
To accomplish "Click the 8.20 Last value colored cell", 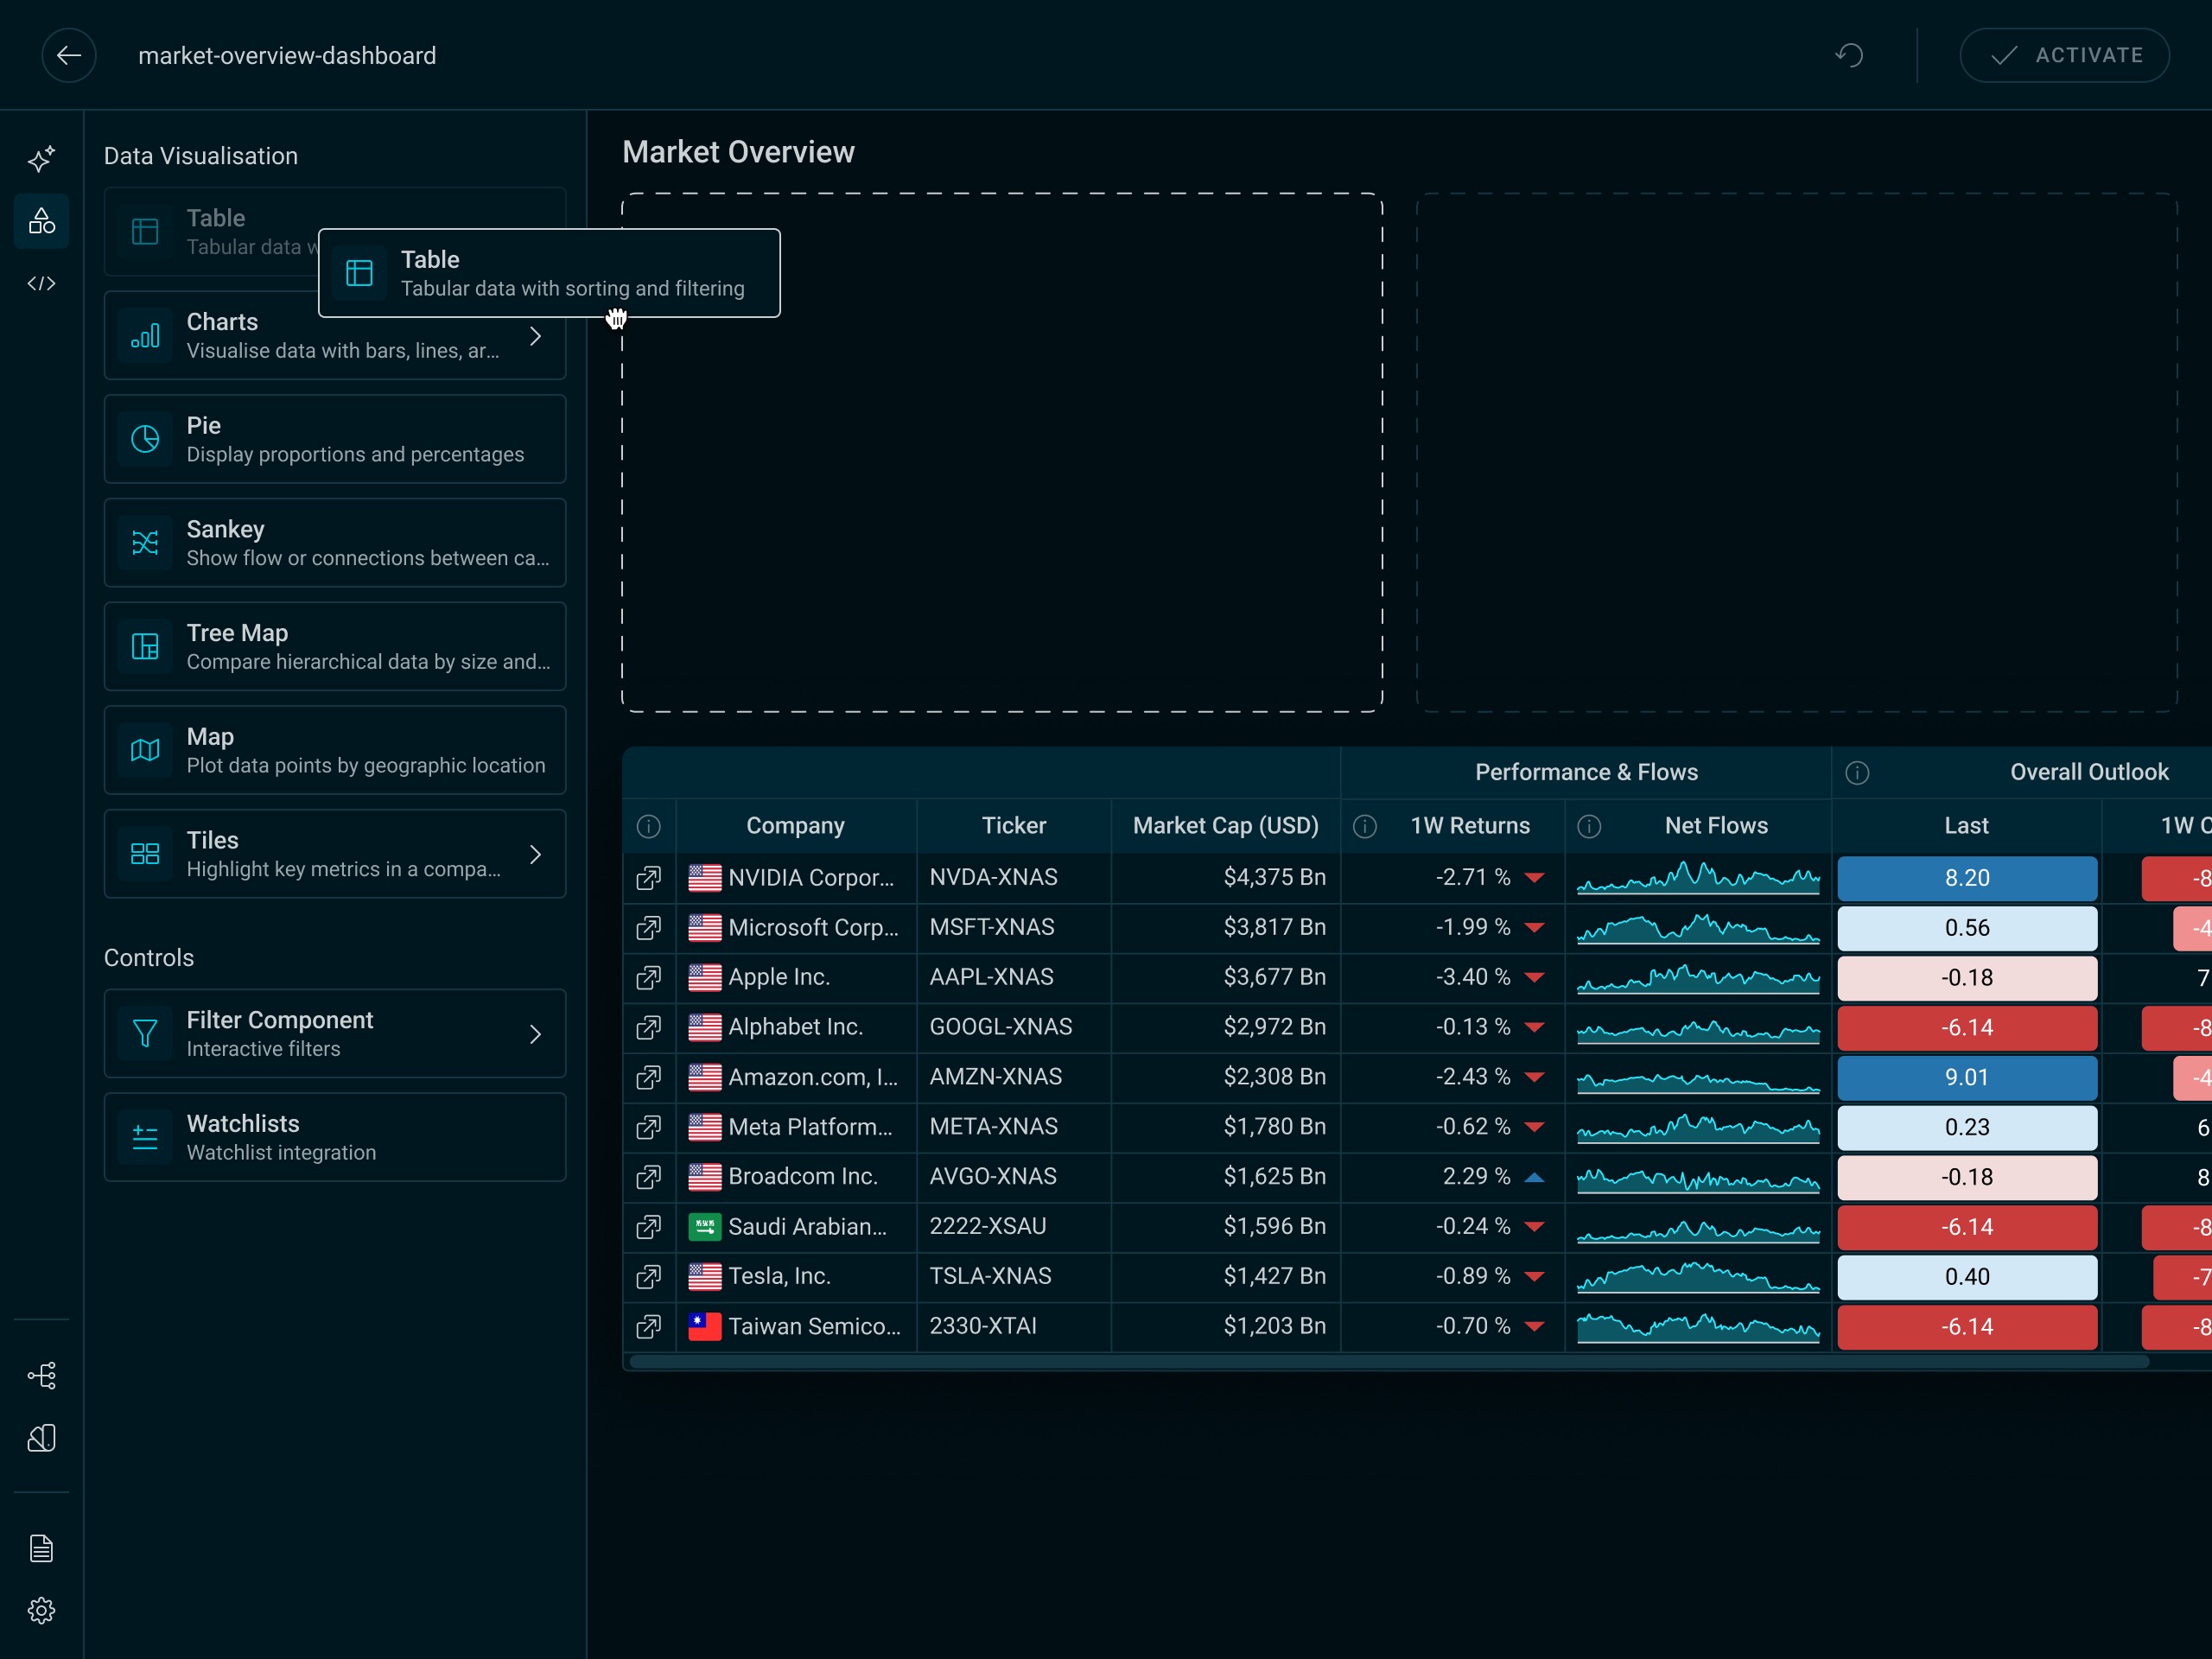I will click(1966, 878).
